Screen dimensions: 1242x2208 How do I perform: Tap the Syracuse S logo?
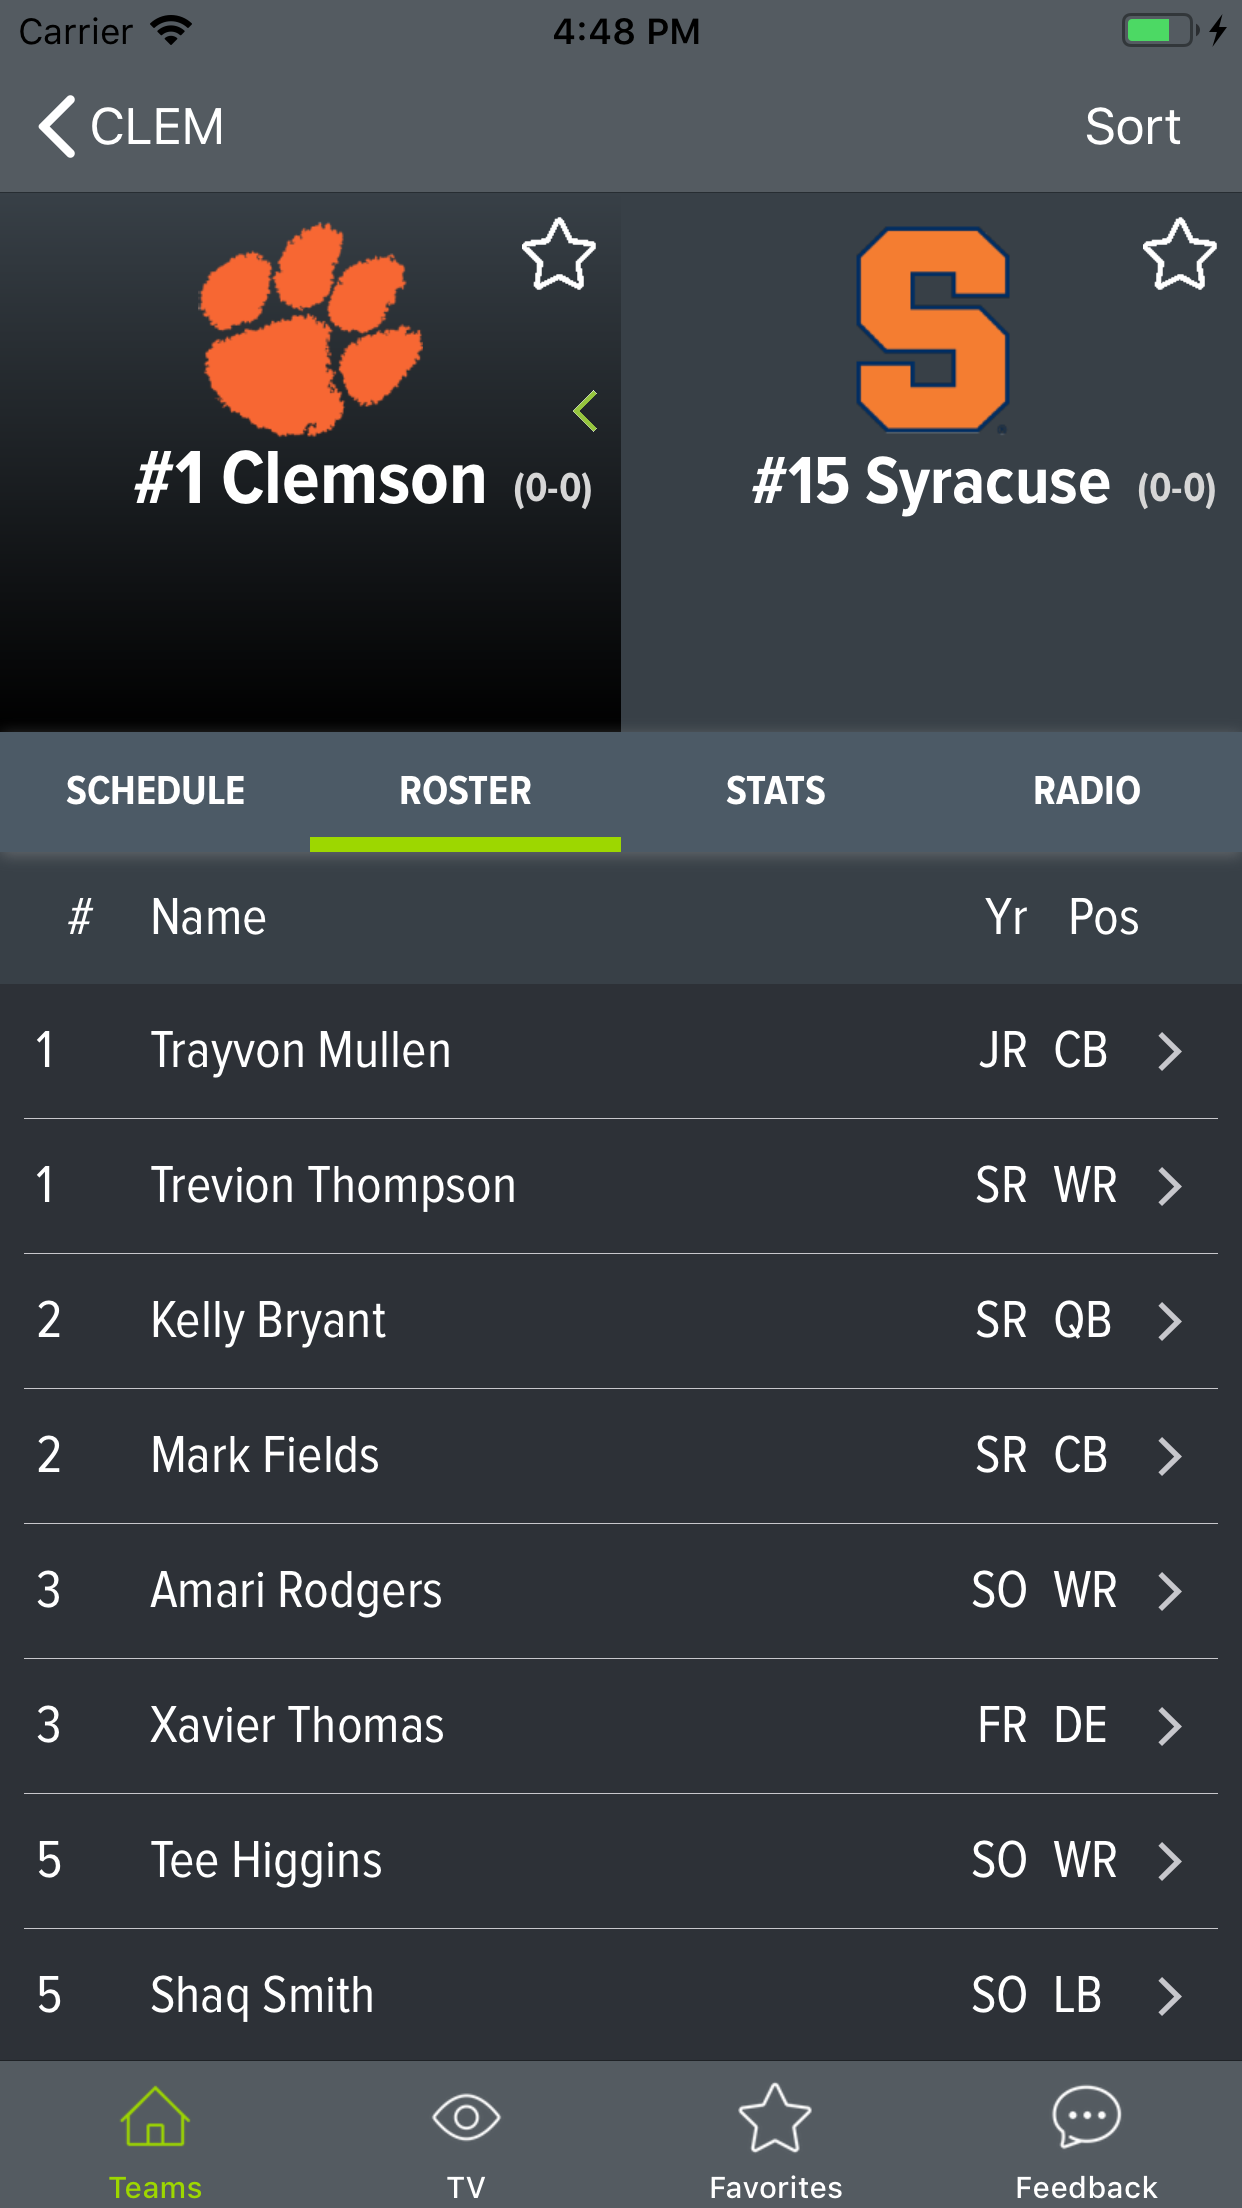click(932, 329)
